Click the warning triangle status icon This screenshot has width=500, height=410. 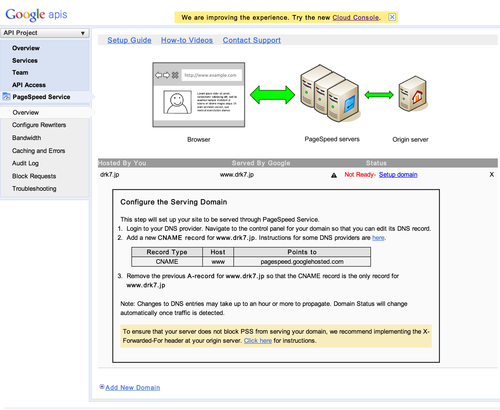tap(334, 175)
